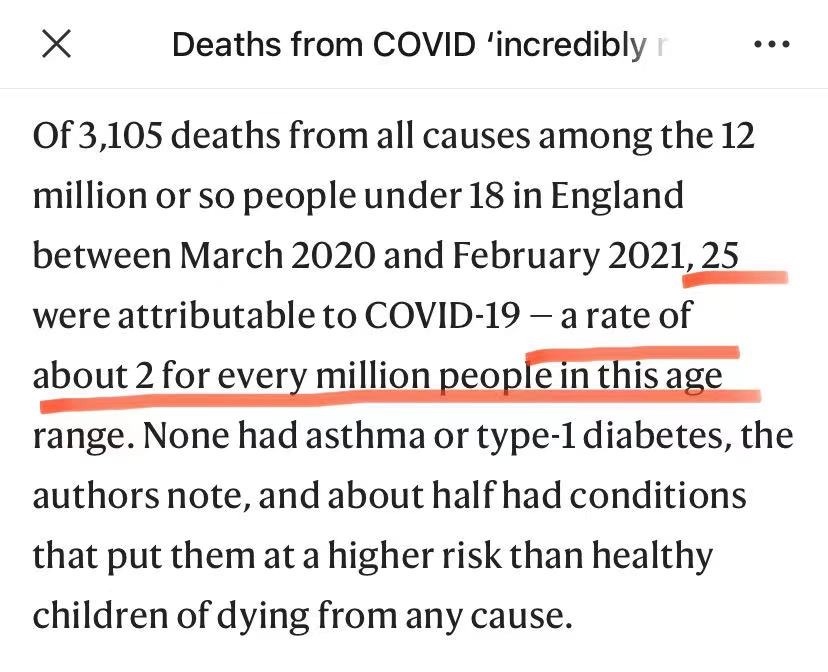Click the word 'asthma' in the paragraph
Screen dimensions: 828x672
[x=365, y=436]
